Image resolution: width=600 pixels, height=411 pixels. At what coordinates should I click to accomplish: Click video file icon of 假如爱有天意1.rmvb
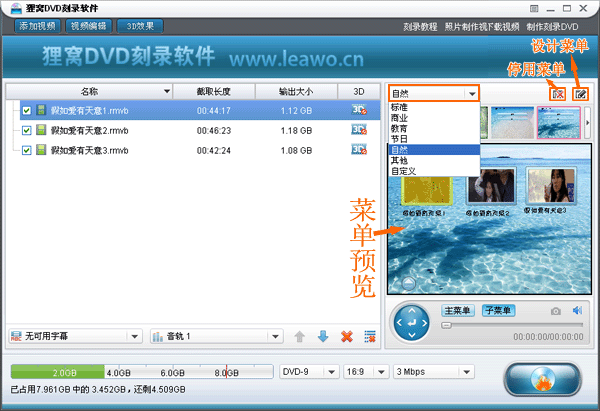click(x=41, y=110)
